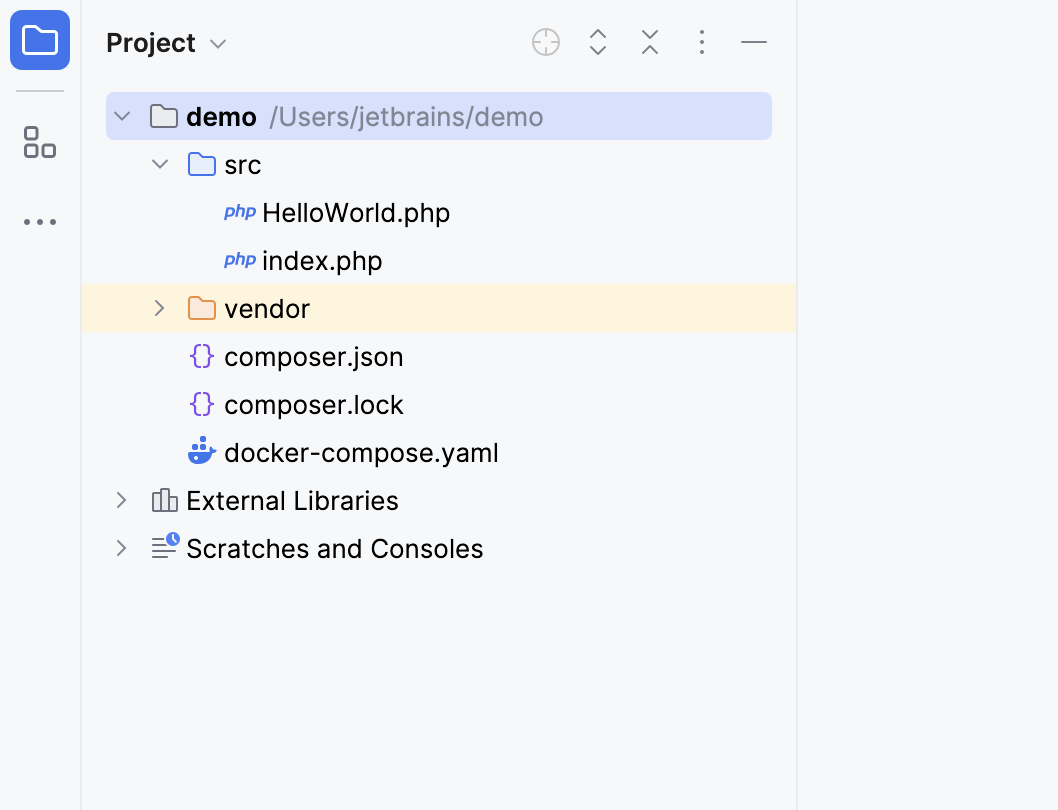Viewport: 1058px width, 810px height.
Task: Expand Scratches and Consoles node
Action: 121,548
